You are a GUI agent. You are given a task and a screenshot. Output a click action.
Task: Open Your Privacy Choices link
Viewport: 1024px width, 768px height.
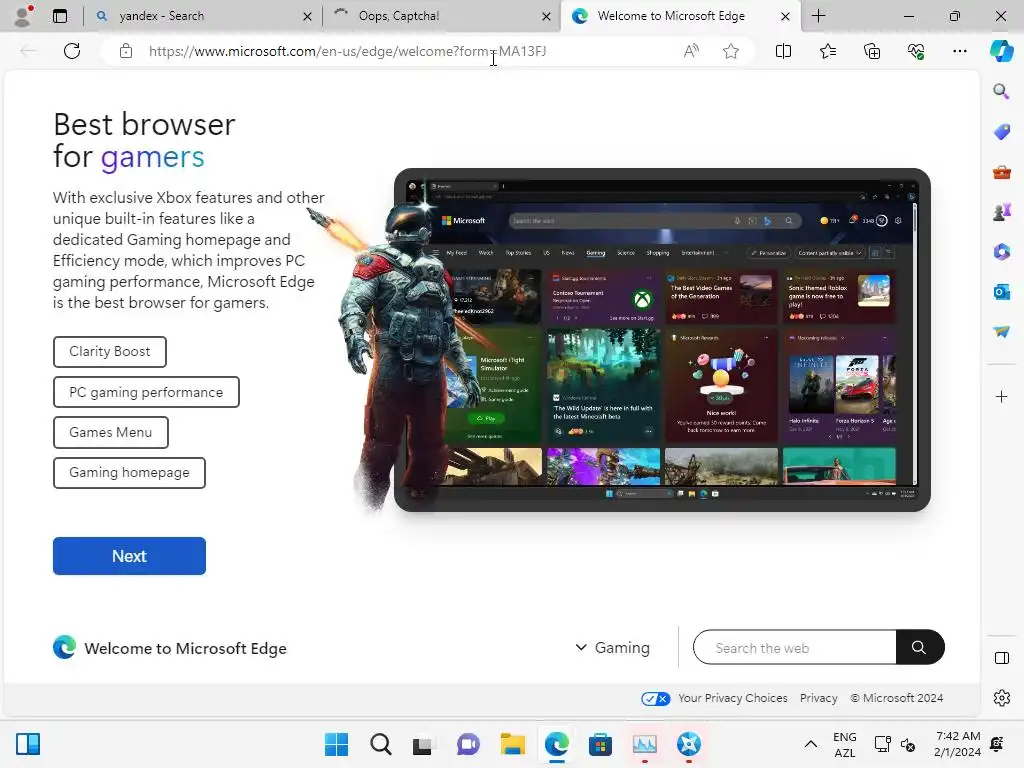(732, 697)
